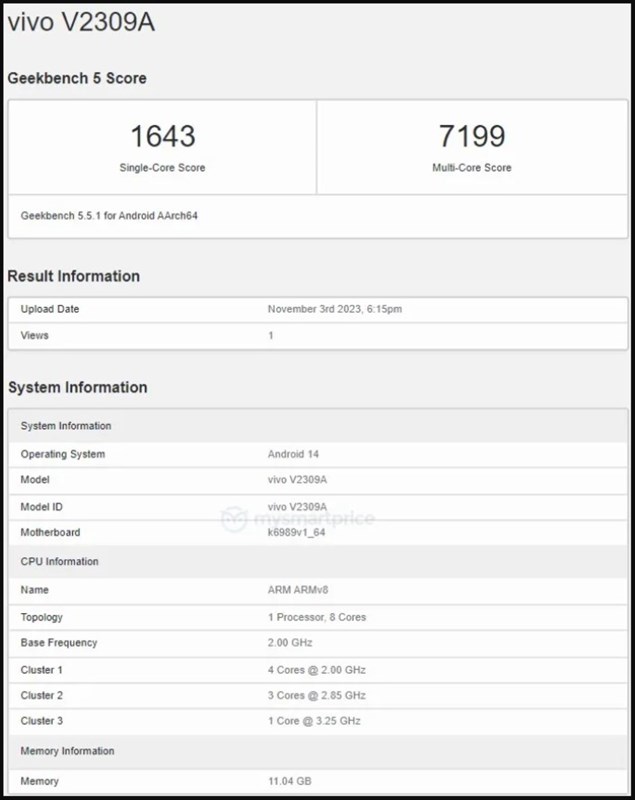Click the Name row label
635x800 pixels.
pyautogui.click(x=34, y=590)
